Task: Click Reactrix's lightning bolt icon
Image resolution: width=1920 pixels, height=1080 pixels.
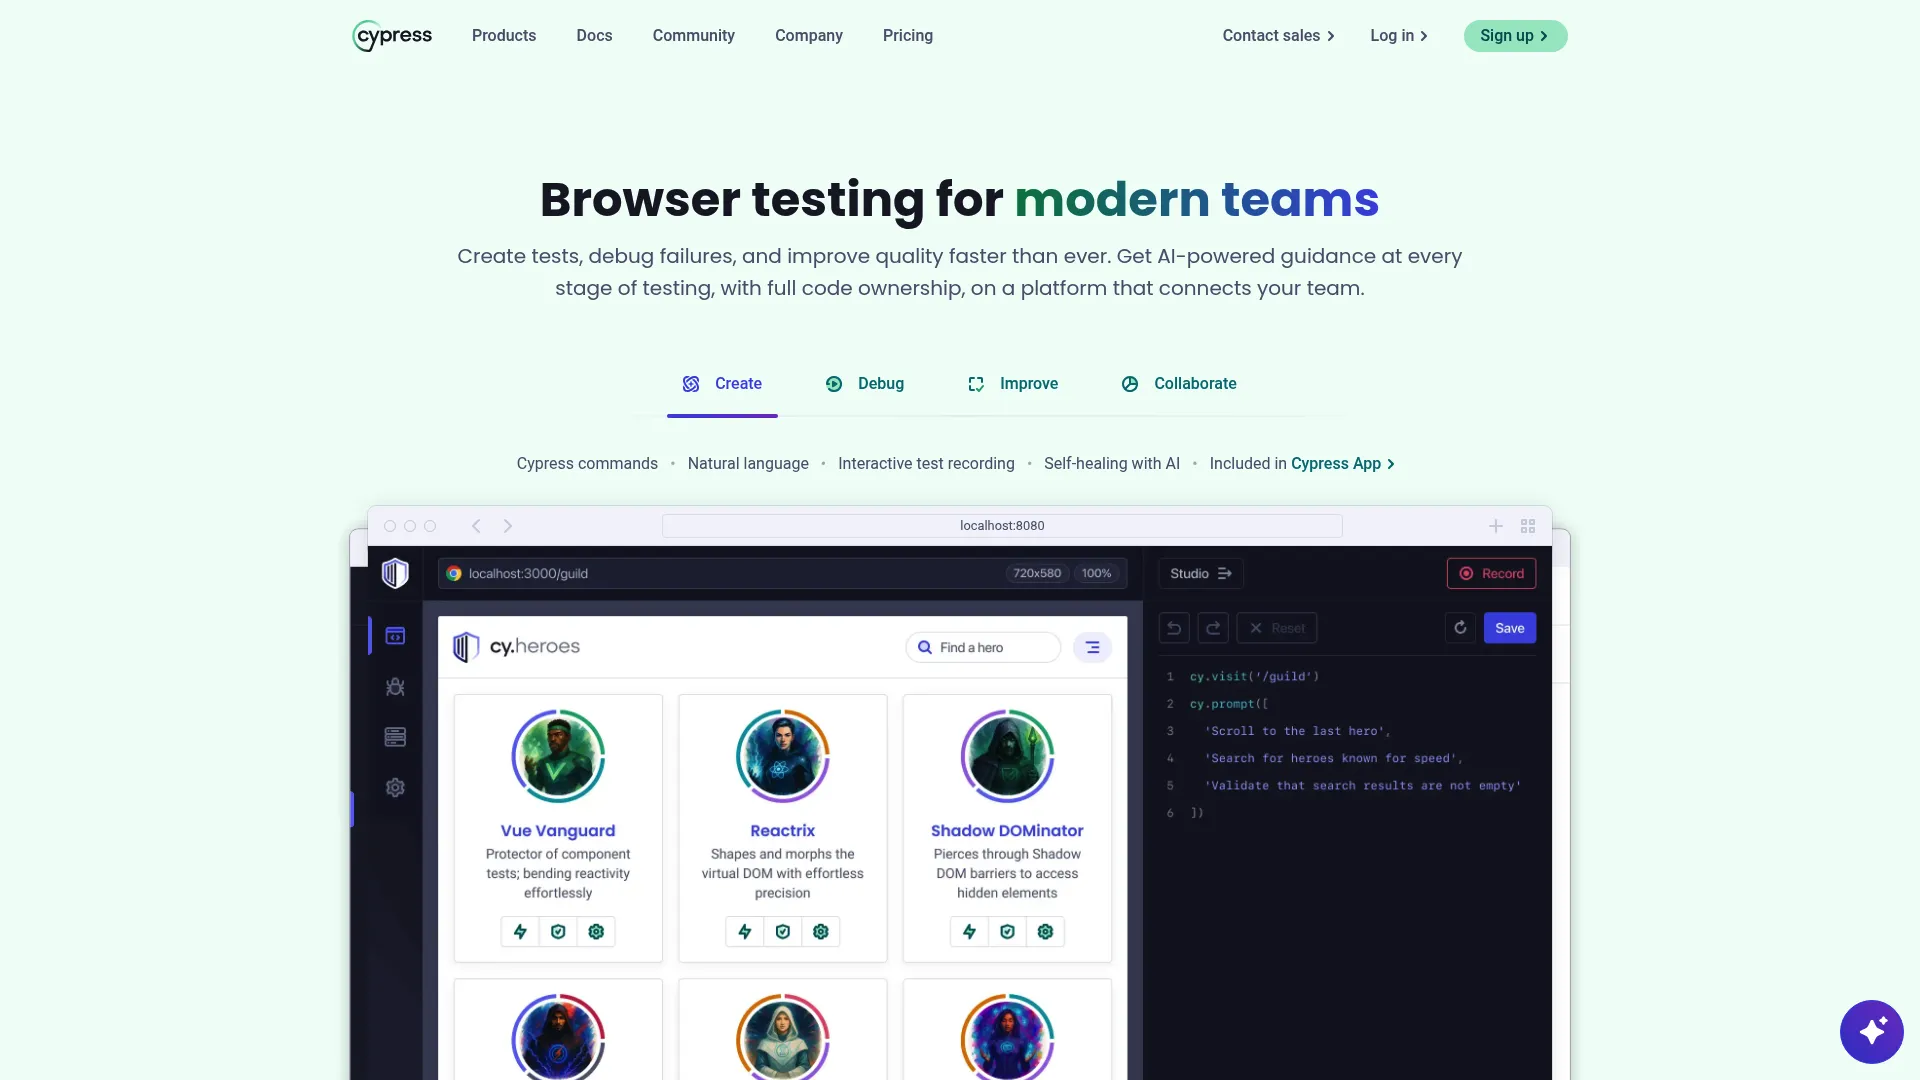Action: pyautogui.click(x=745, y=932)
